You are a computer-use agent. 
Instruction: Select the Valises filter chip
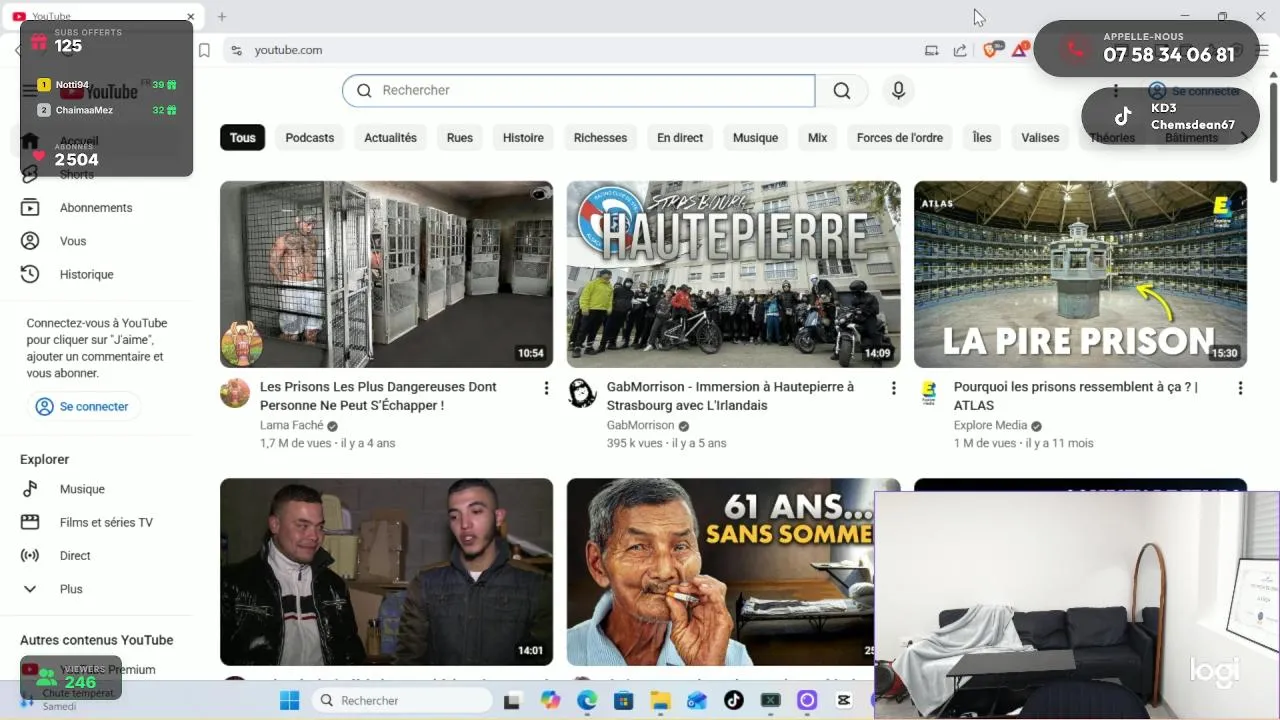coord(1040,138)
